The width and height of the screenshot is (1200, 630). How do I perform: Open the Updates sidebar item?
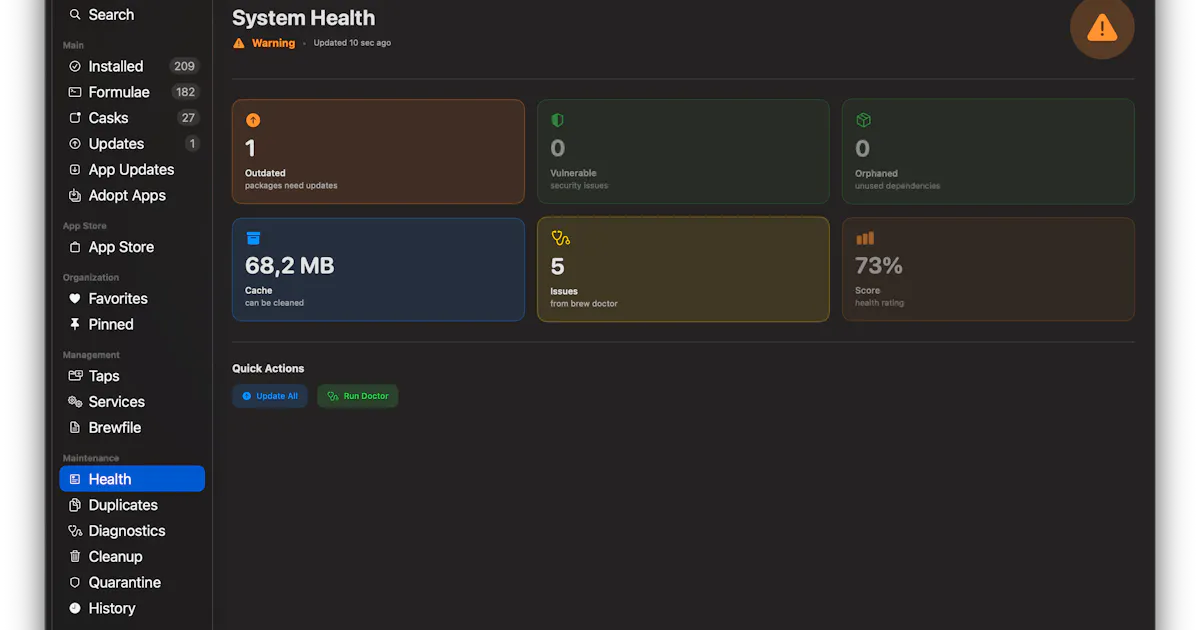pyautogui.click(x=132, y=144)
